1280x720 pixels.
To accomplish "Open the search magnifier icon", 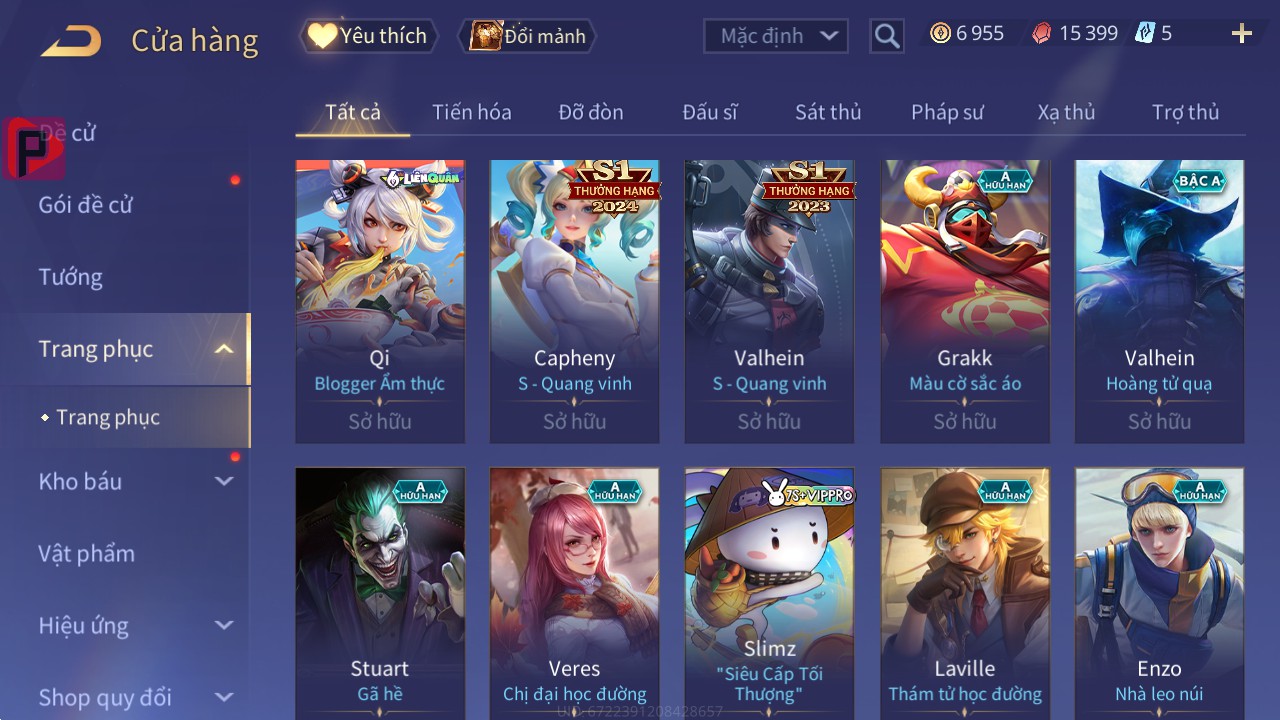I will click(886, 37).
